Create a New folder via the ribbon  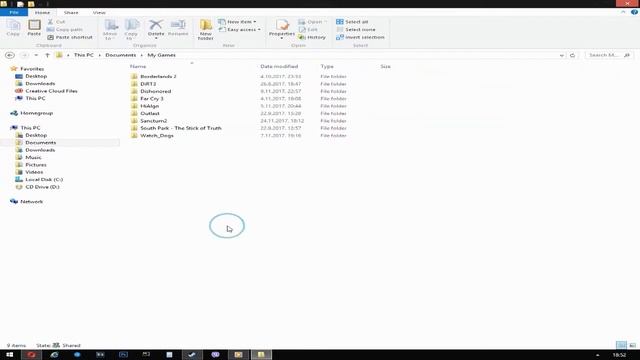206,29
